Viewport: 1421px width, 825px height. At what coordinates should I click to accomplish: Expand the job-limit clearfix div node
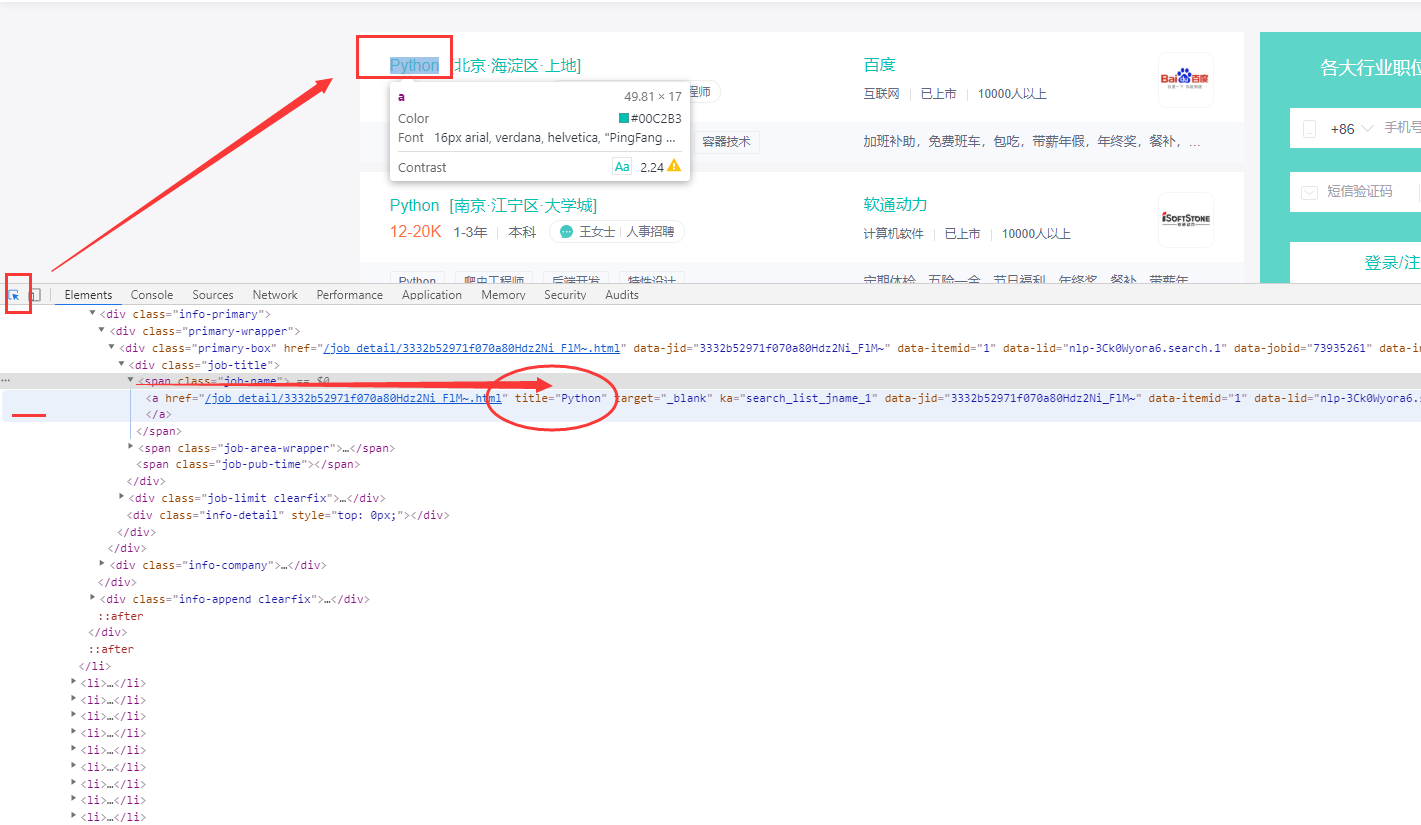point(122,497)
